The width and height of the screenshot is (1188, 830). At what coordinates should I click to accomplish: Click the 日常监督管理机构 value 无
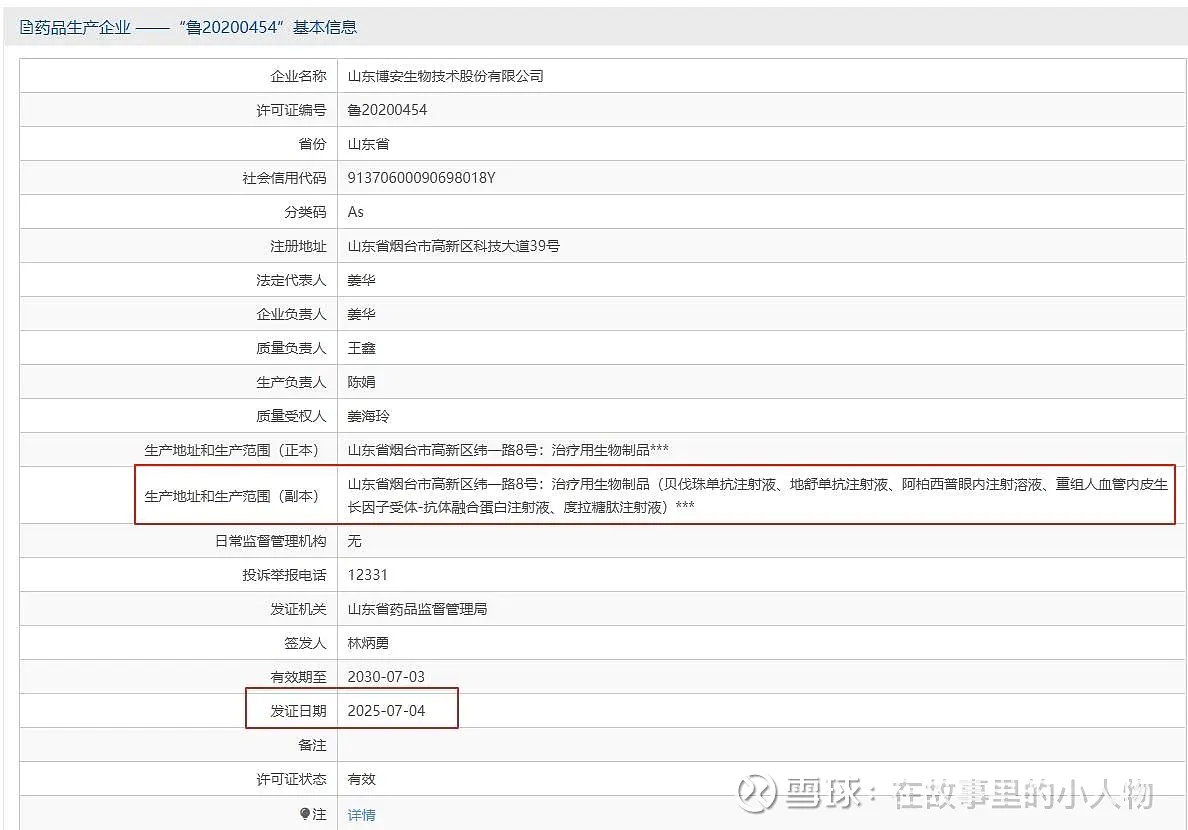click(354, 541)
